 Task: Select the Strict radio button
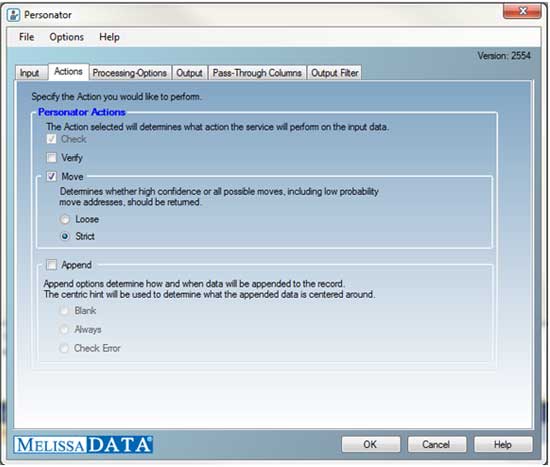tap(65, 236)
